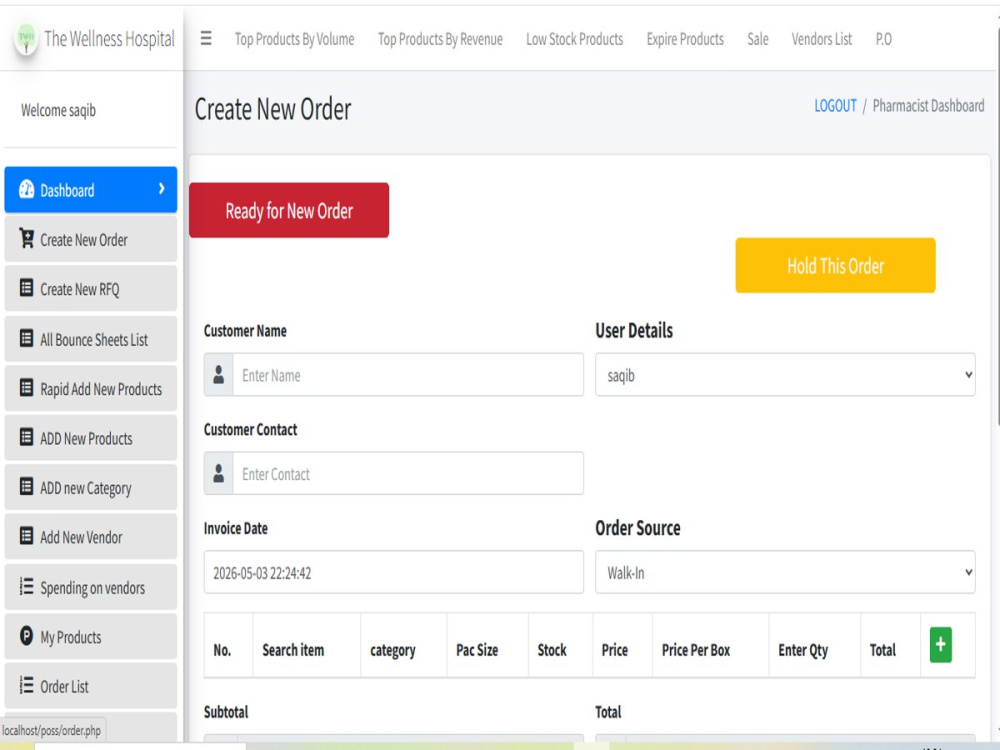Click the list icon beside Create New RFQ

pyautogui.click(x=26, y=288)
